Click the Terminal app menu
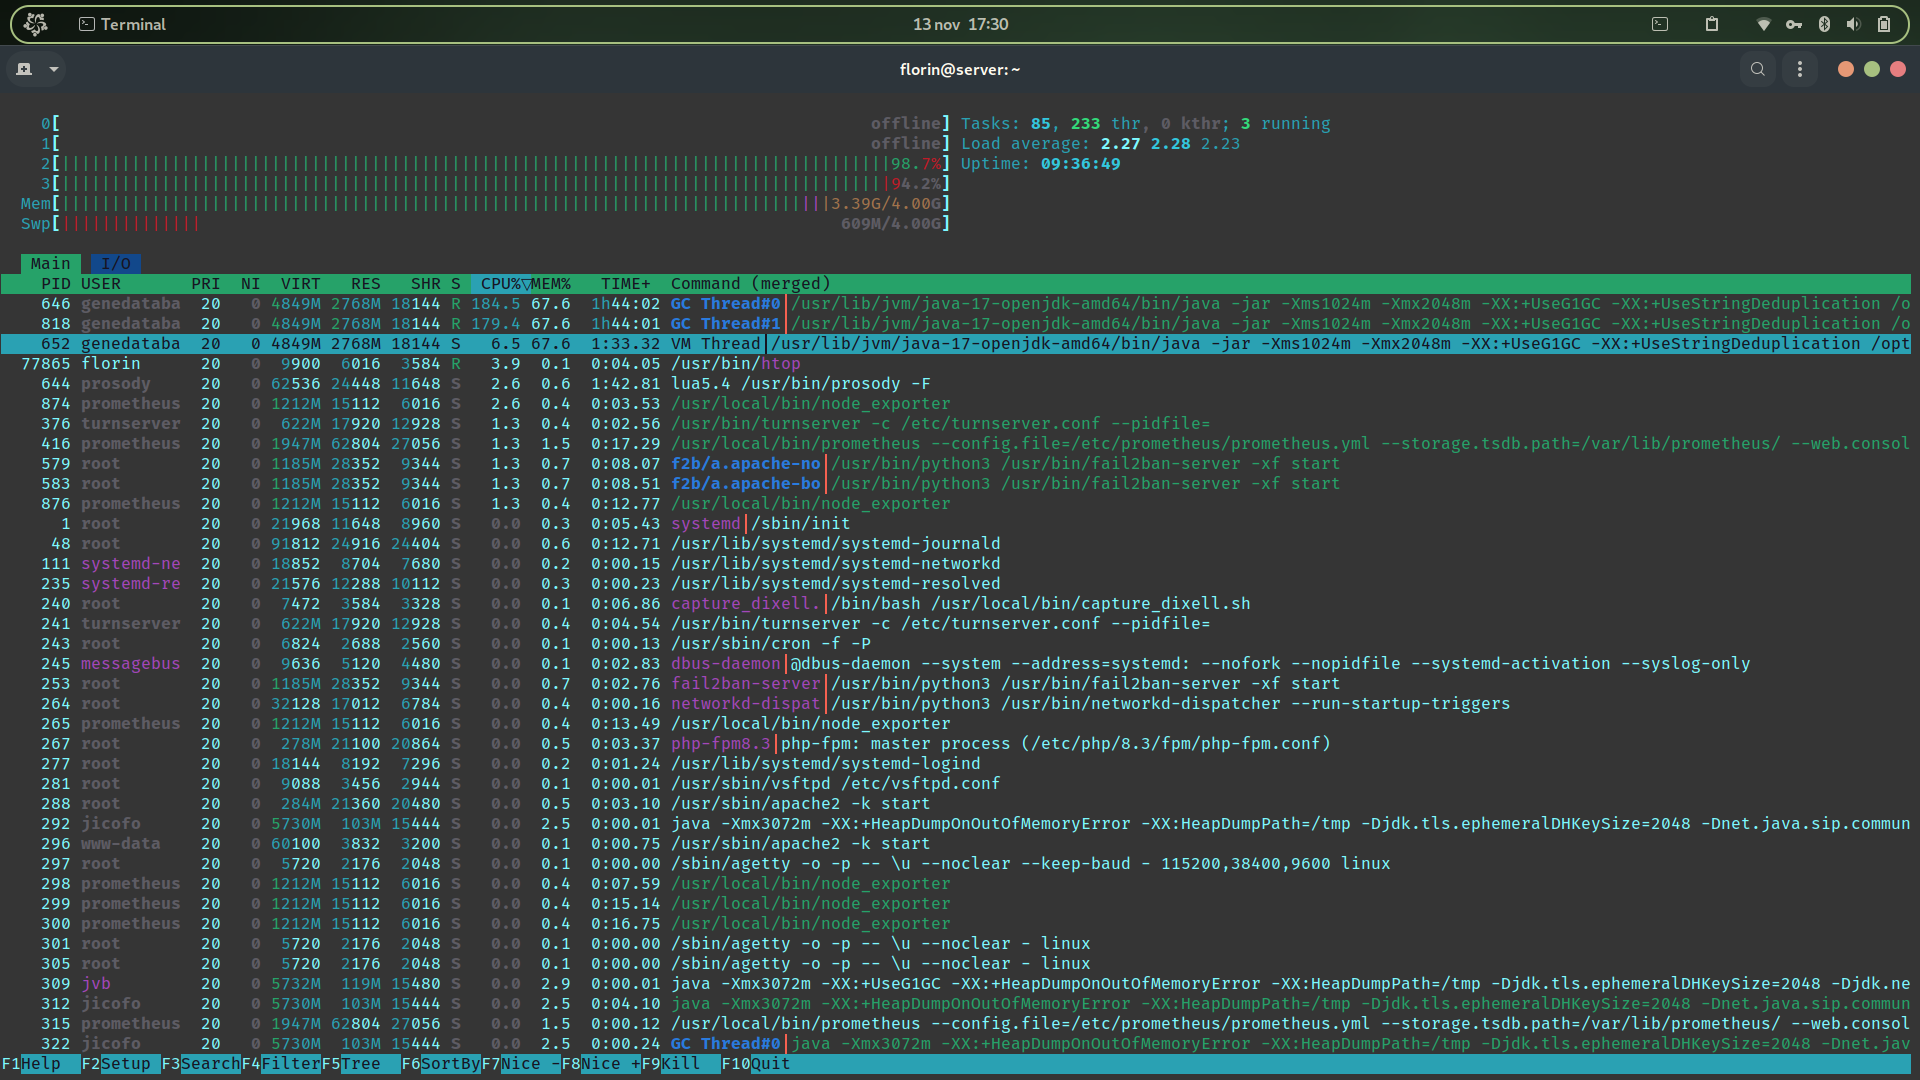1920x1080 pixels. coord(122,24)
